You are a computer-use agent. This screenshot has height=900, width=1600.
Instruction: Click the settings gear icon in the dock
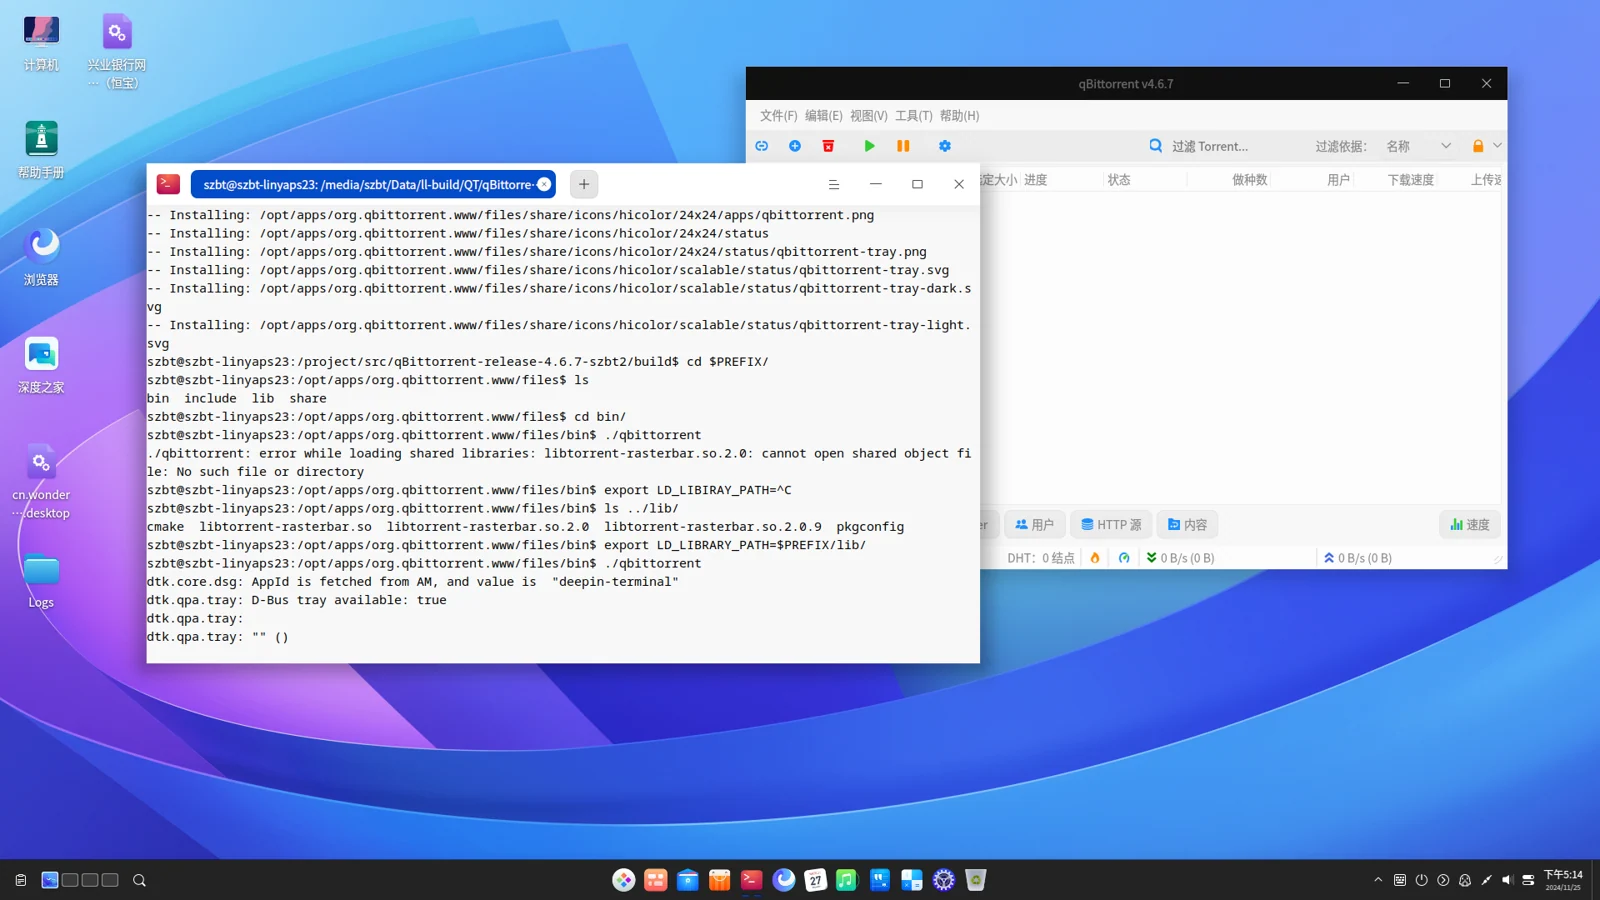point(944,880)
